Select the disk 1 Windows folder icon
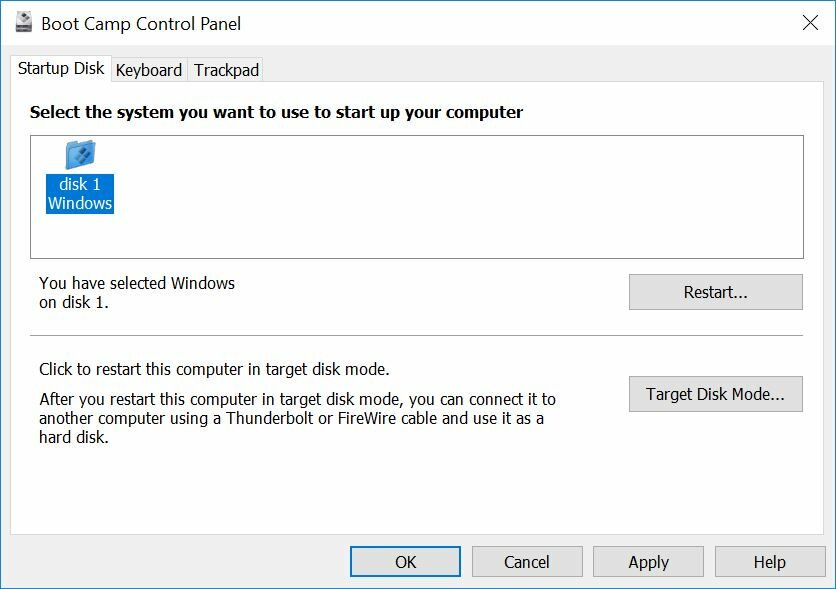This screenshot has height=589, width=836. (80, 154)
